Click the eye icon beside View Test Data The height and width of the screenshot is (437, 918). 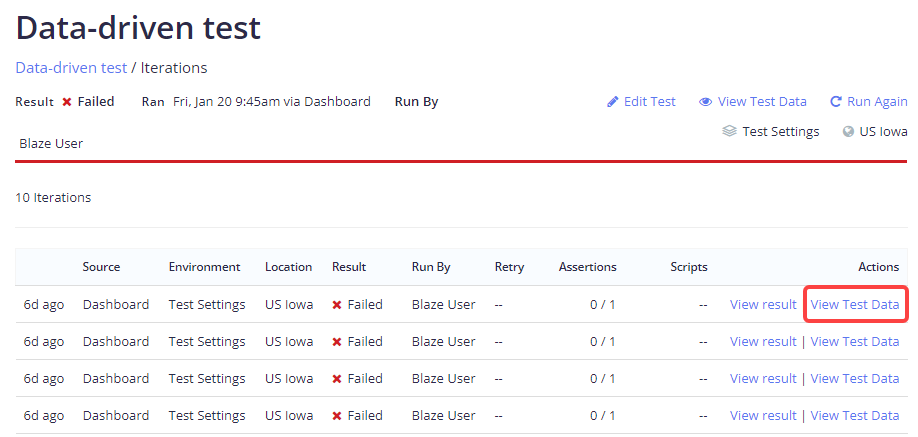coord(705,102)
